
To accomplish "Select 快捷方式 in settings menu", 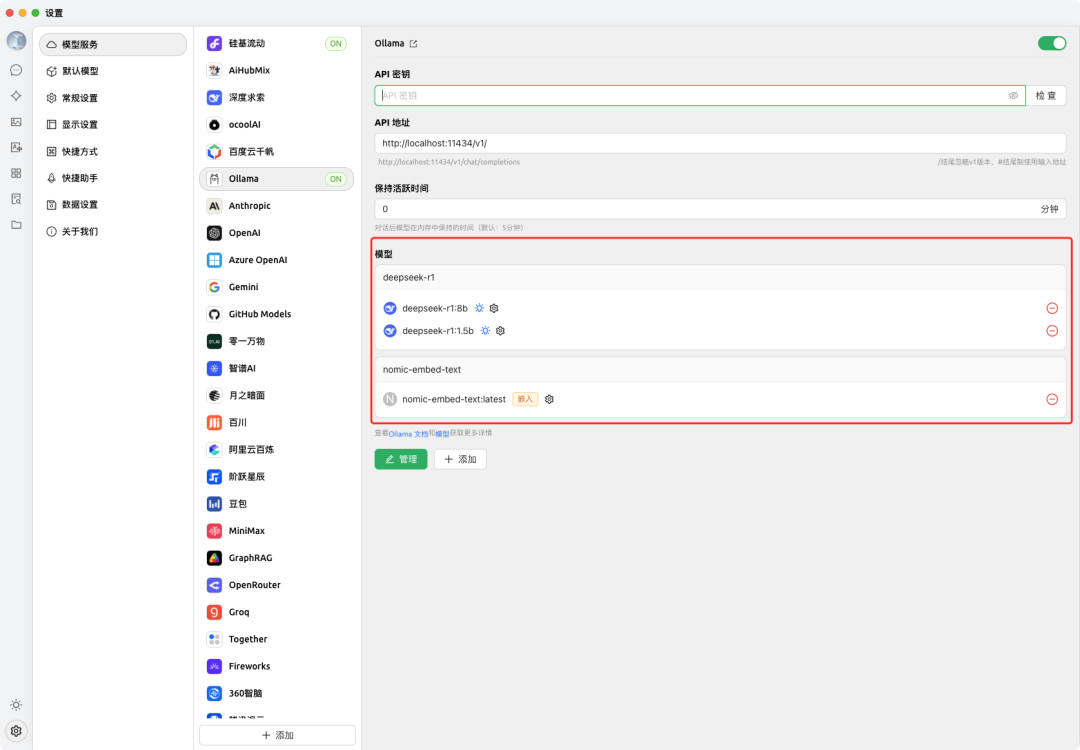I will pos(113,152).
